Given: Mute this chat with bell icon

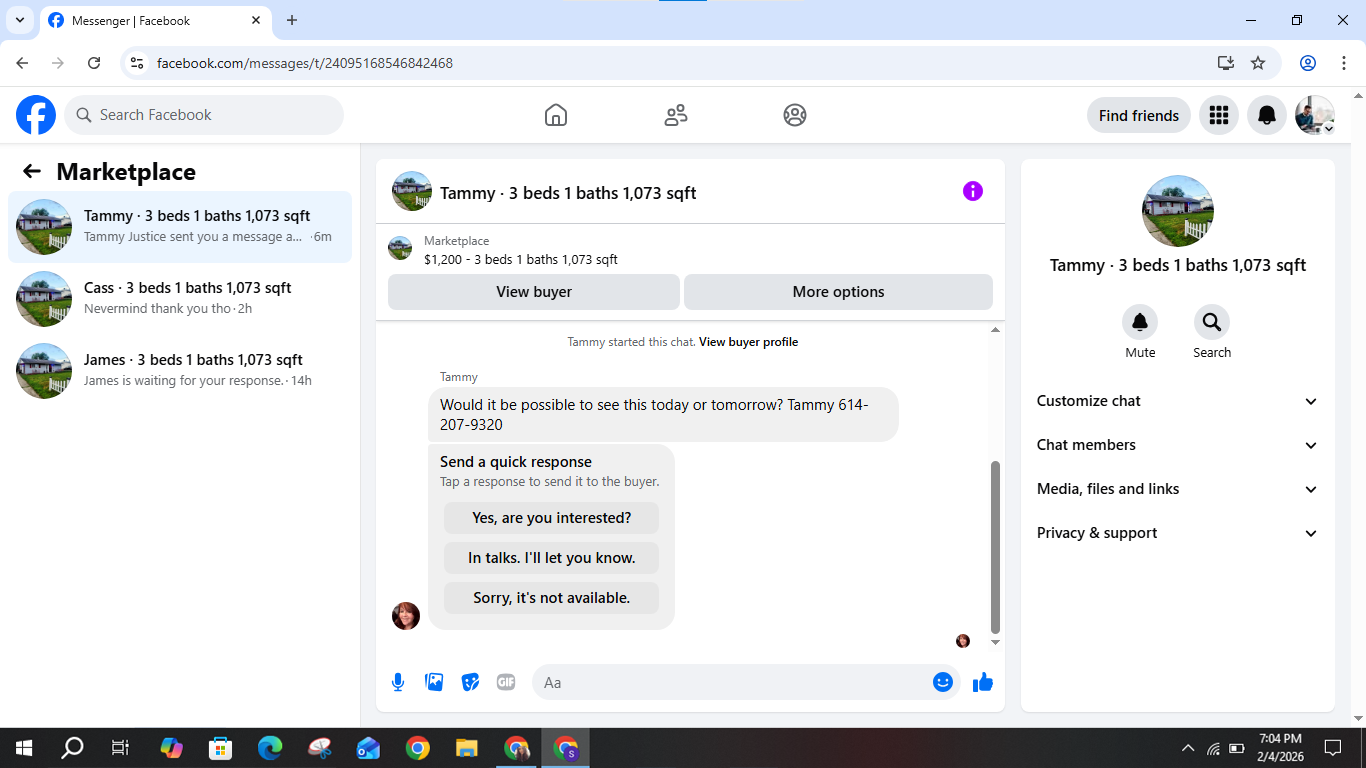Looking at the screenshot, I should click(x=1140, y=322).
